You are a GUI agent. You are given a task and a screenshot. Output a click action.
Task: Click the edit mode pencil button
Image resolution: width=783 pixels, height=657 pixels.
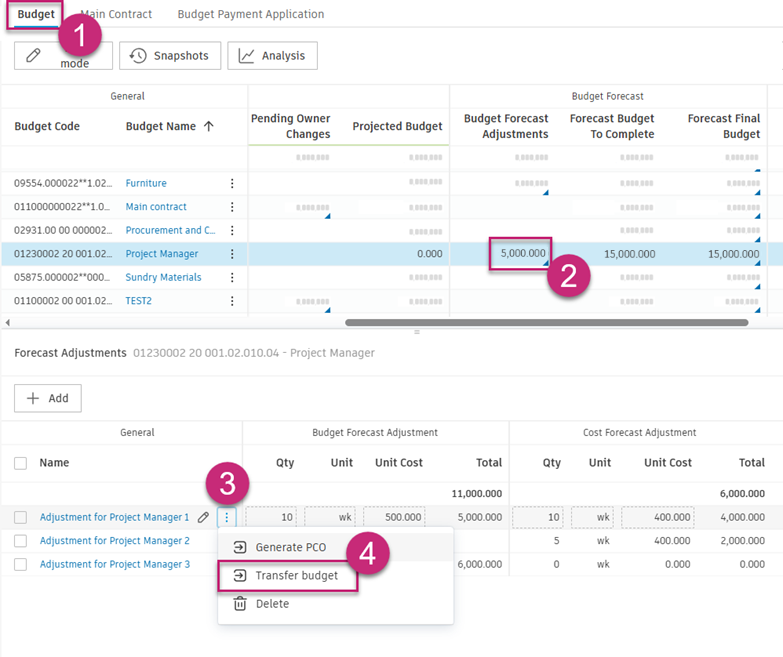(63, 55)
